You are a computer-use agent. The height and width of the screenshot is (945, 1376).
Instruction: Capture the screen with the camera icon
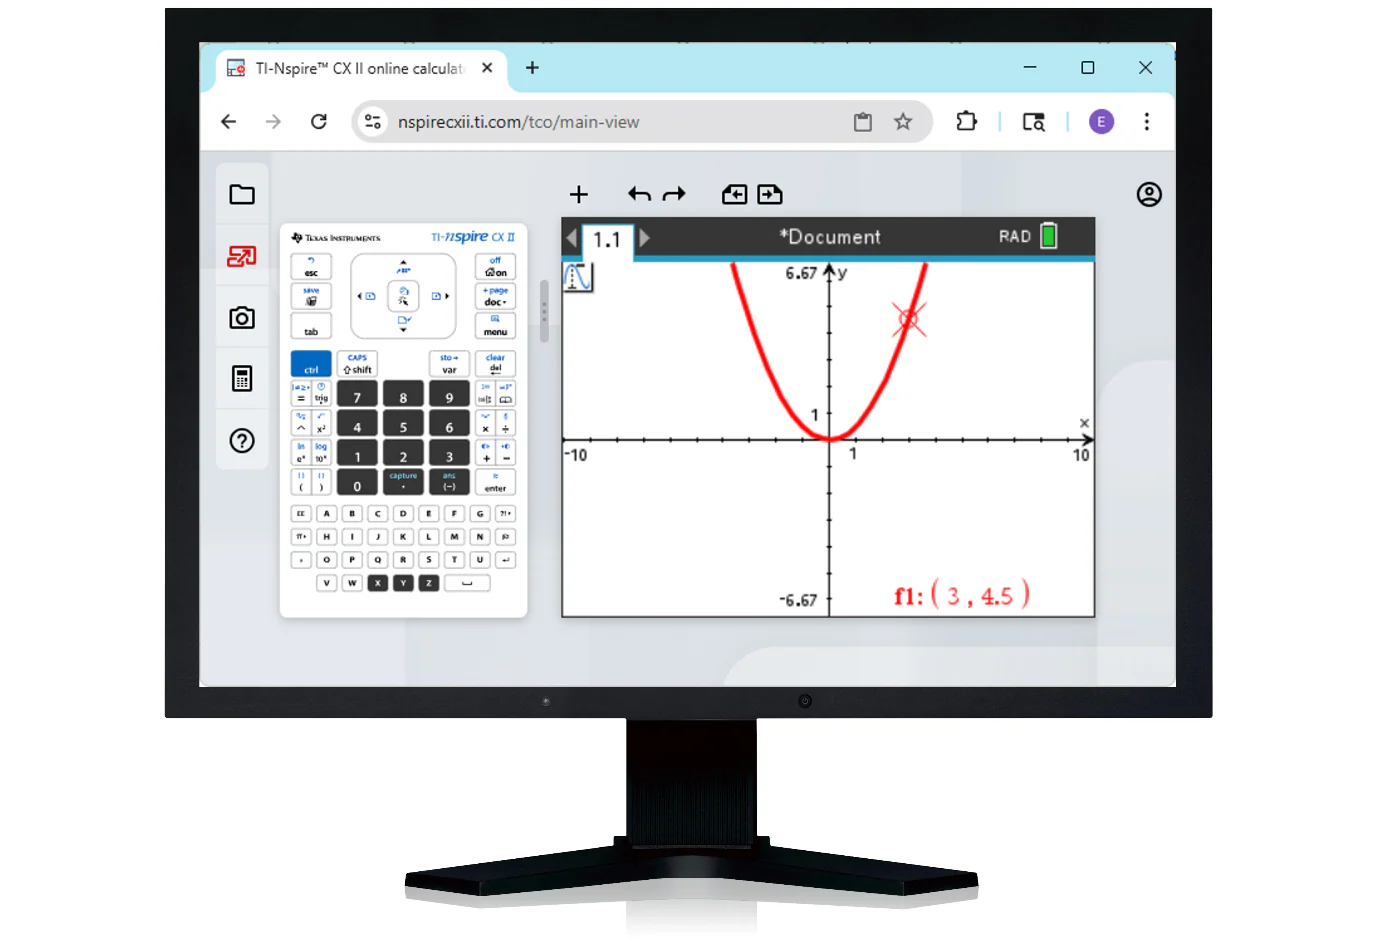click(x=242, y=318)
